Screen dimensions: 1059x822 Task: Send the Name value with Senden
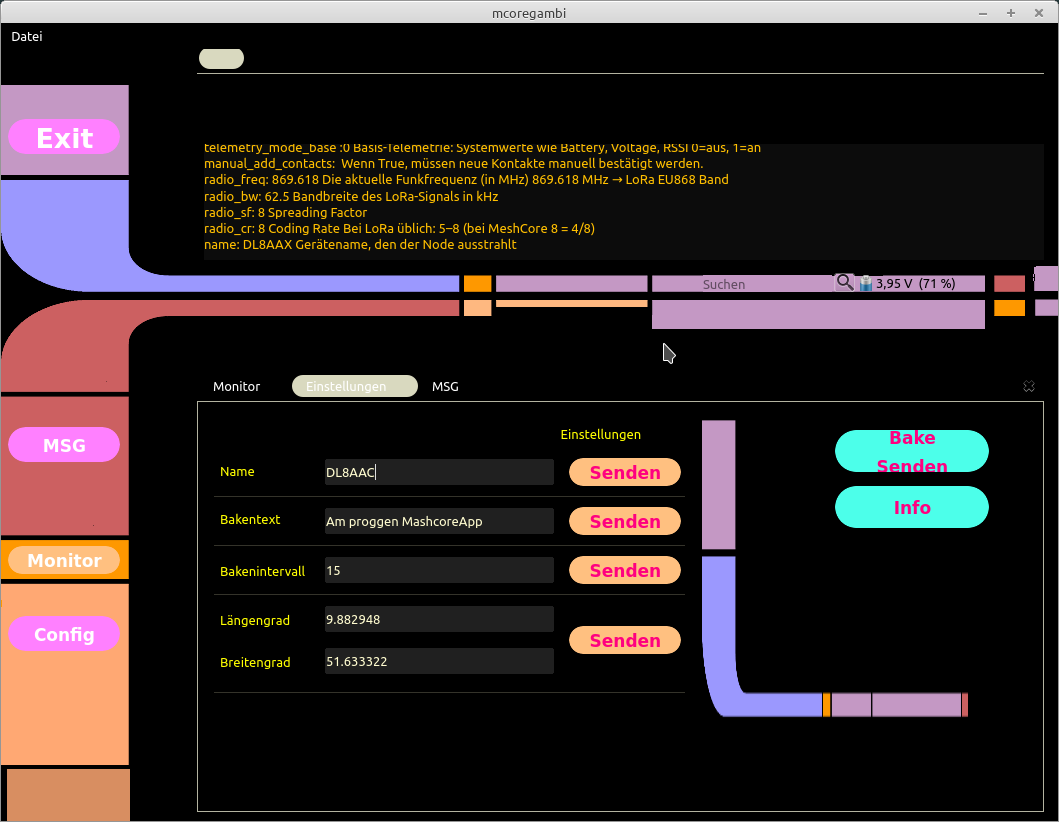pos(625,472)
